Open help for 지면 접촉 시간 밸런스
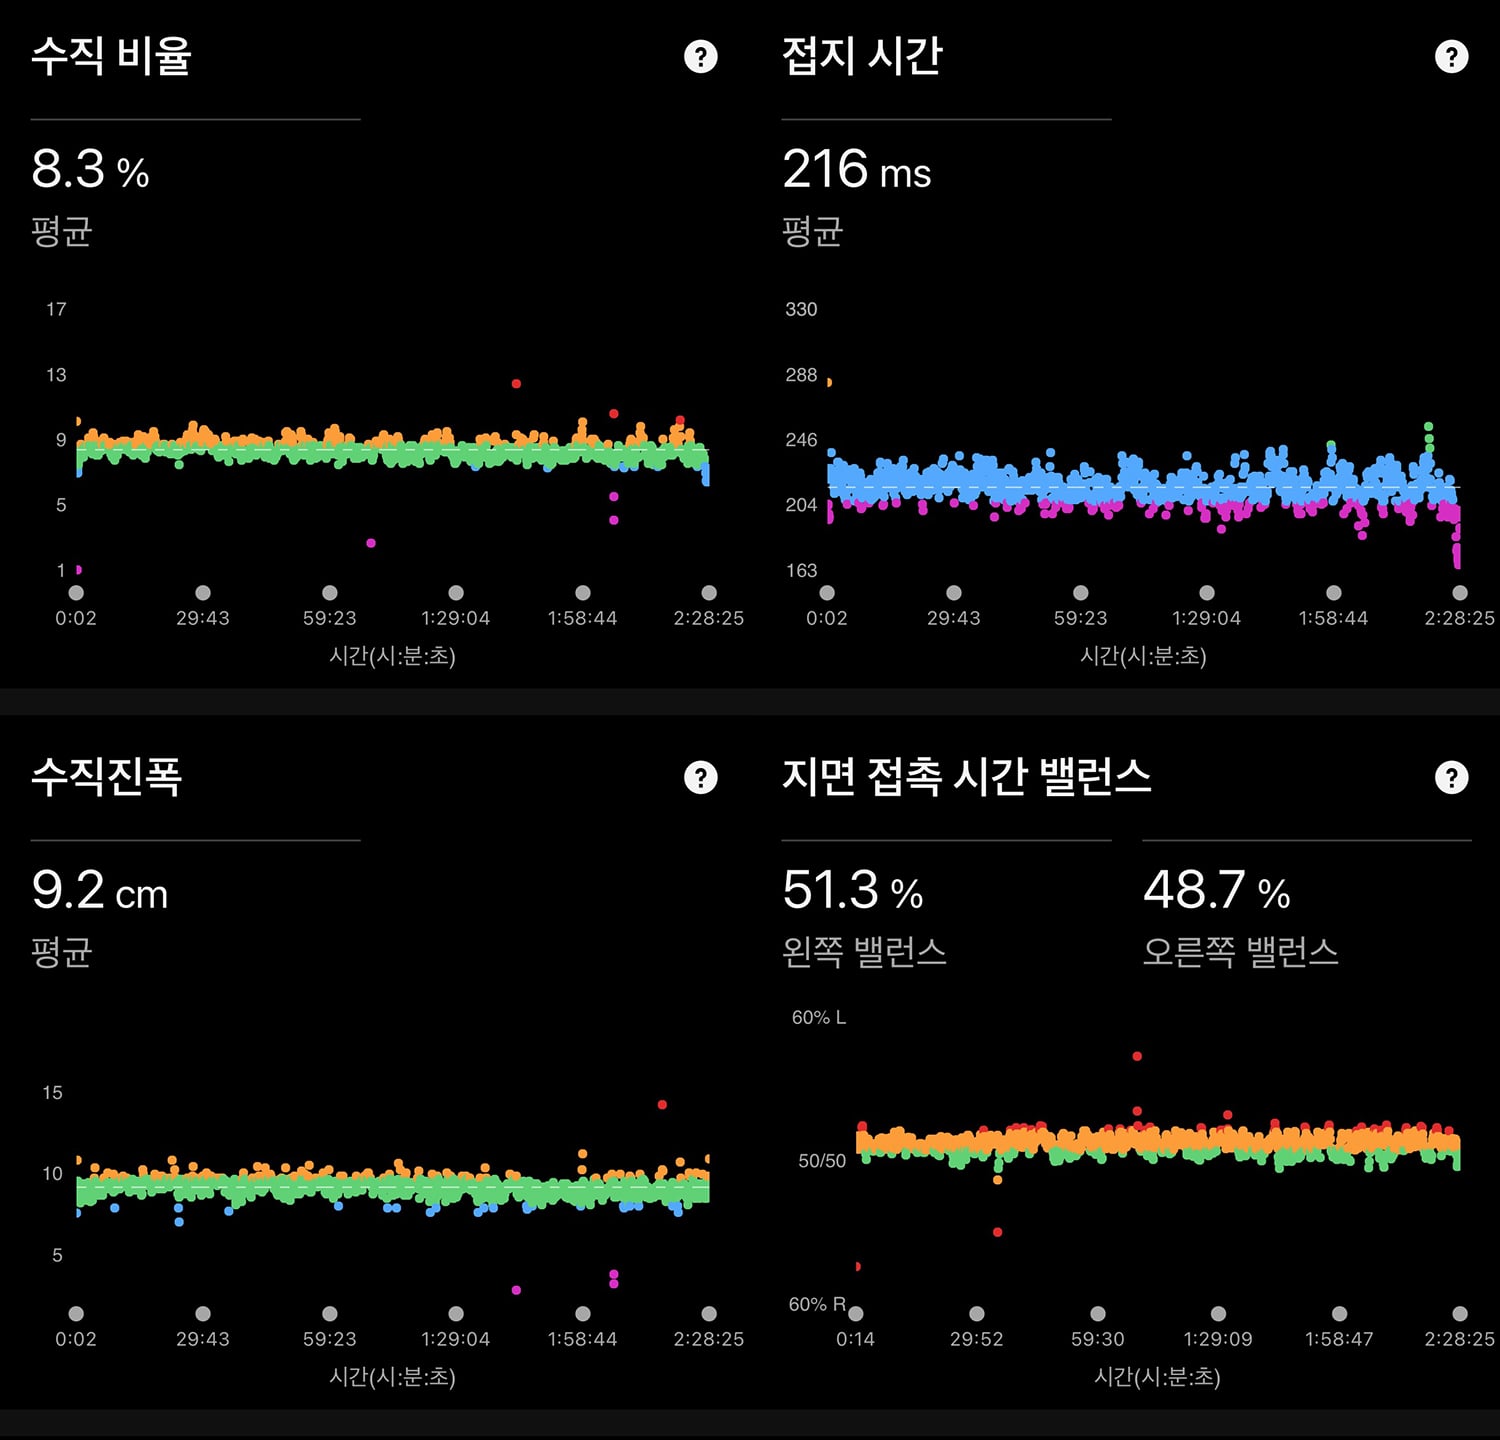Viewport: 1500px width, 1440px height. pos(1451,777)
